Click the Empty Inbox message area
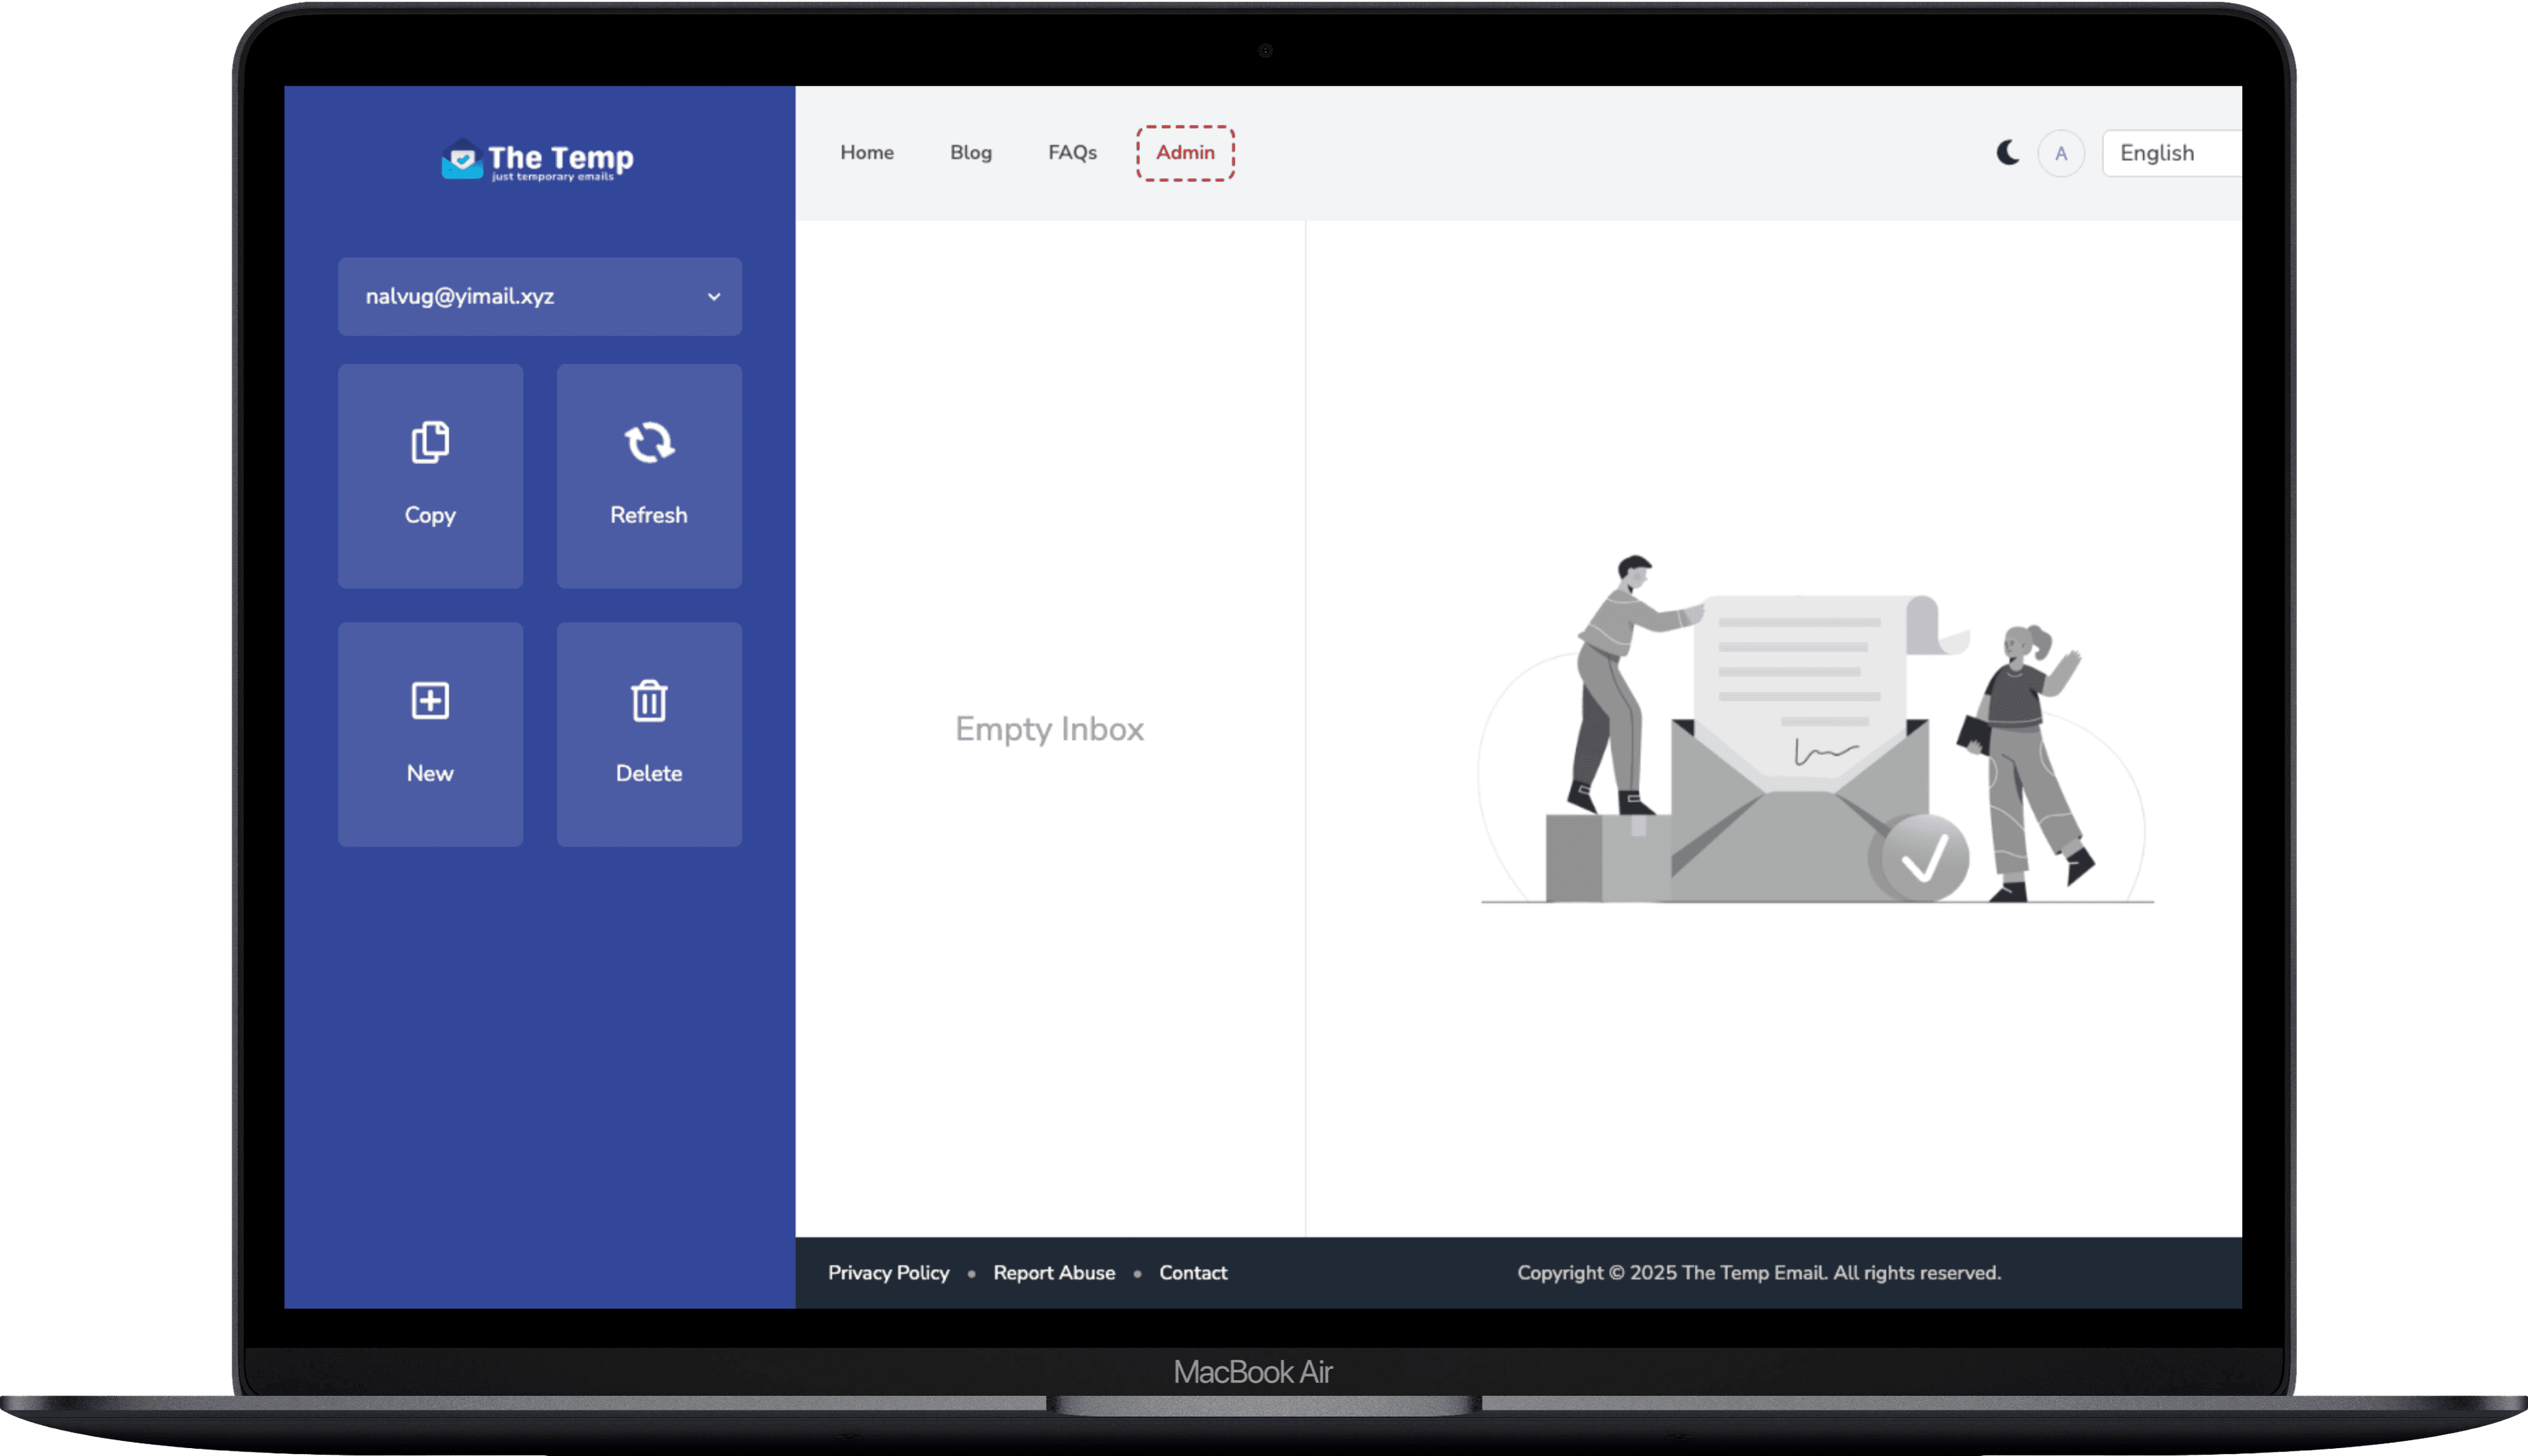Viewport: 2528px width, 1456px height. tap(1049, 729)
